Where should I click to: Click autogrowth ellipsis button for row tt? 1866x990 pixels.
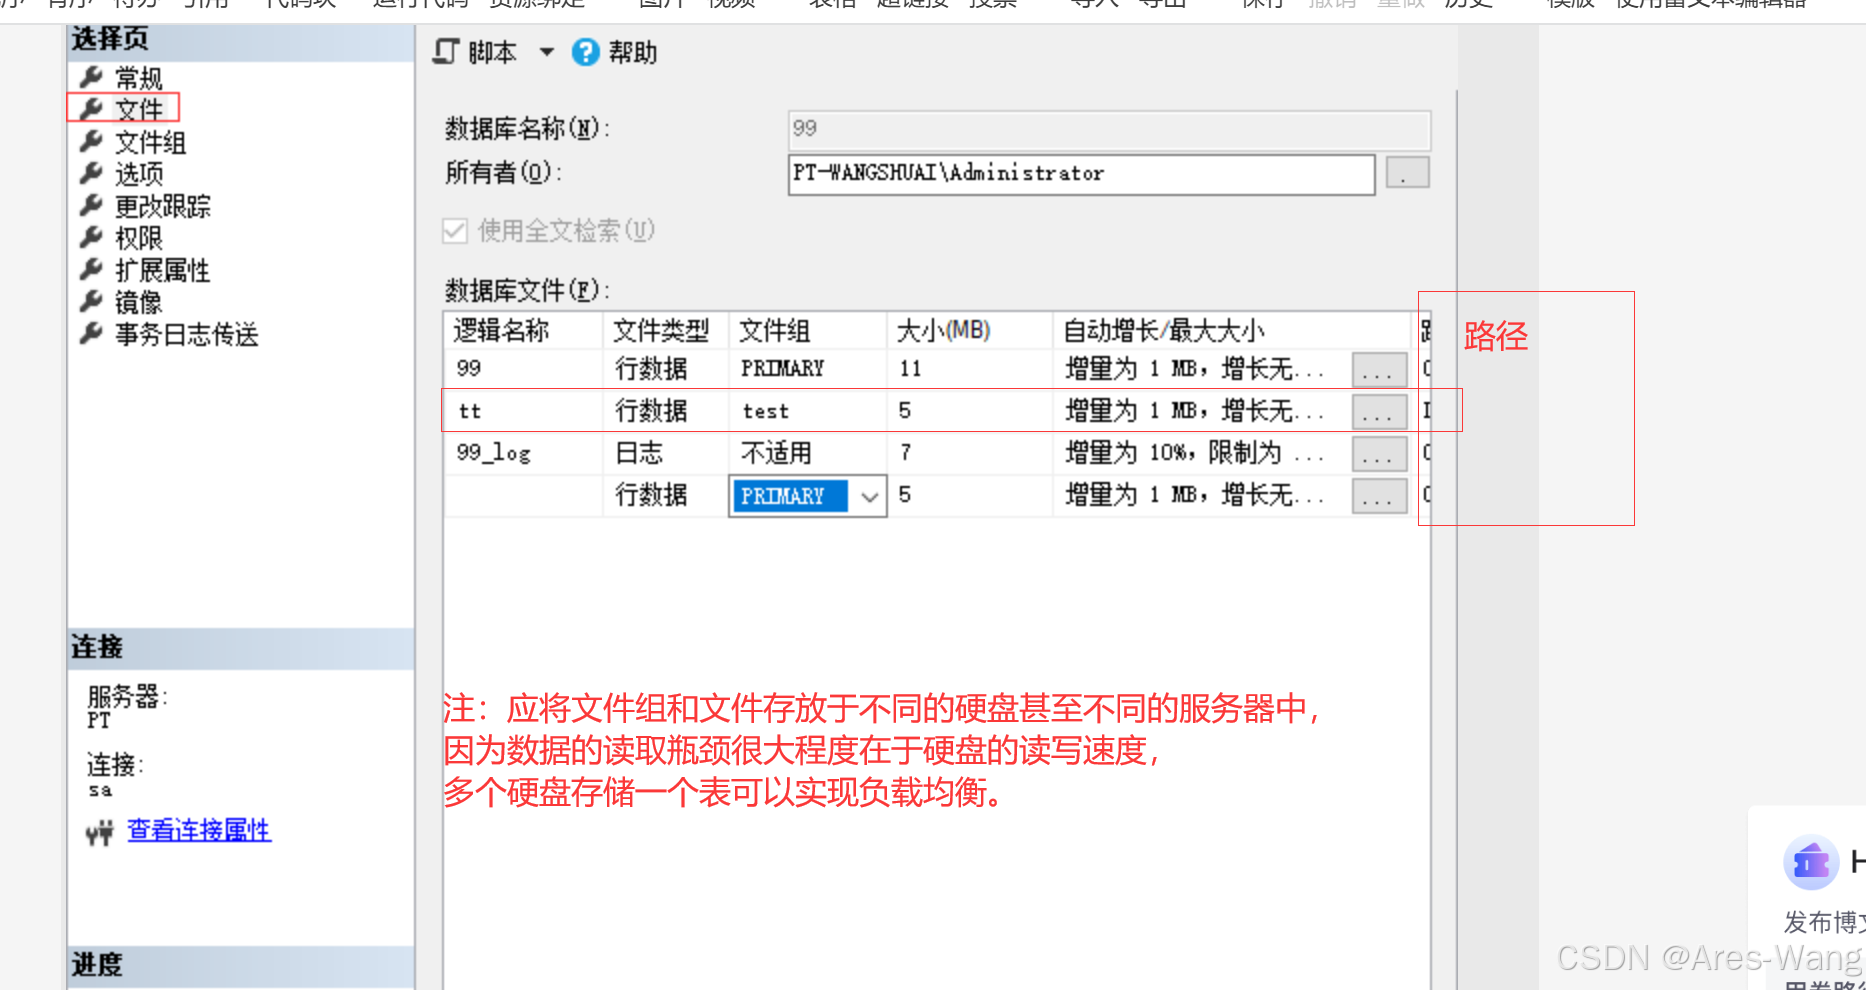click(1378, 411)
